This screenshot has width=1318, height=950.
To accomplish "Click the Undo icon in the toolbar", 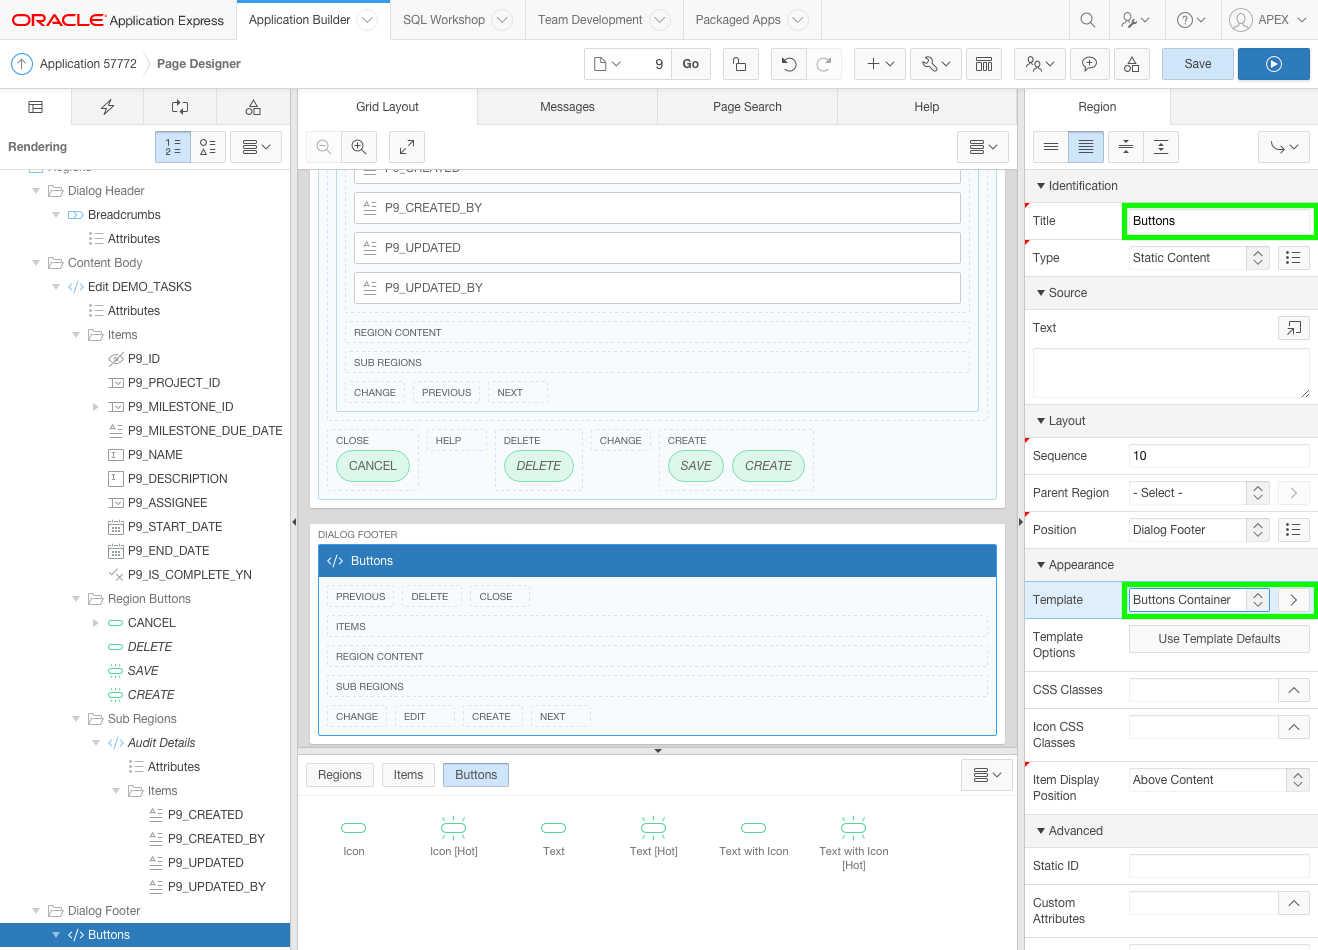I will [789, 64].
